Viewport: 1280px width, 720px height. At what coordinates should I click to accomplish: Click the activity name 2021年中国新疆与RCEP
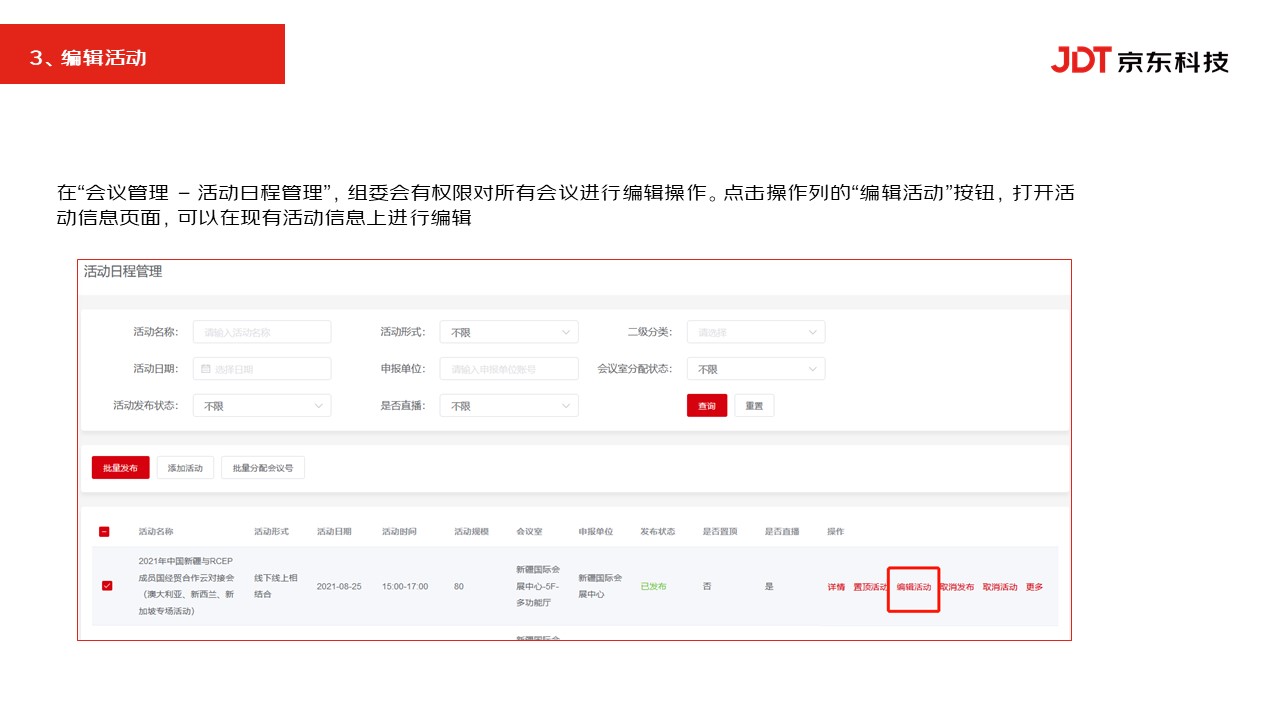coord(187,585)
